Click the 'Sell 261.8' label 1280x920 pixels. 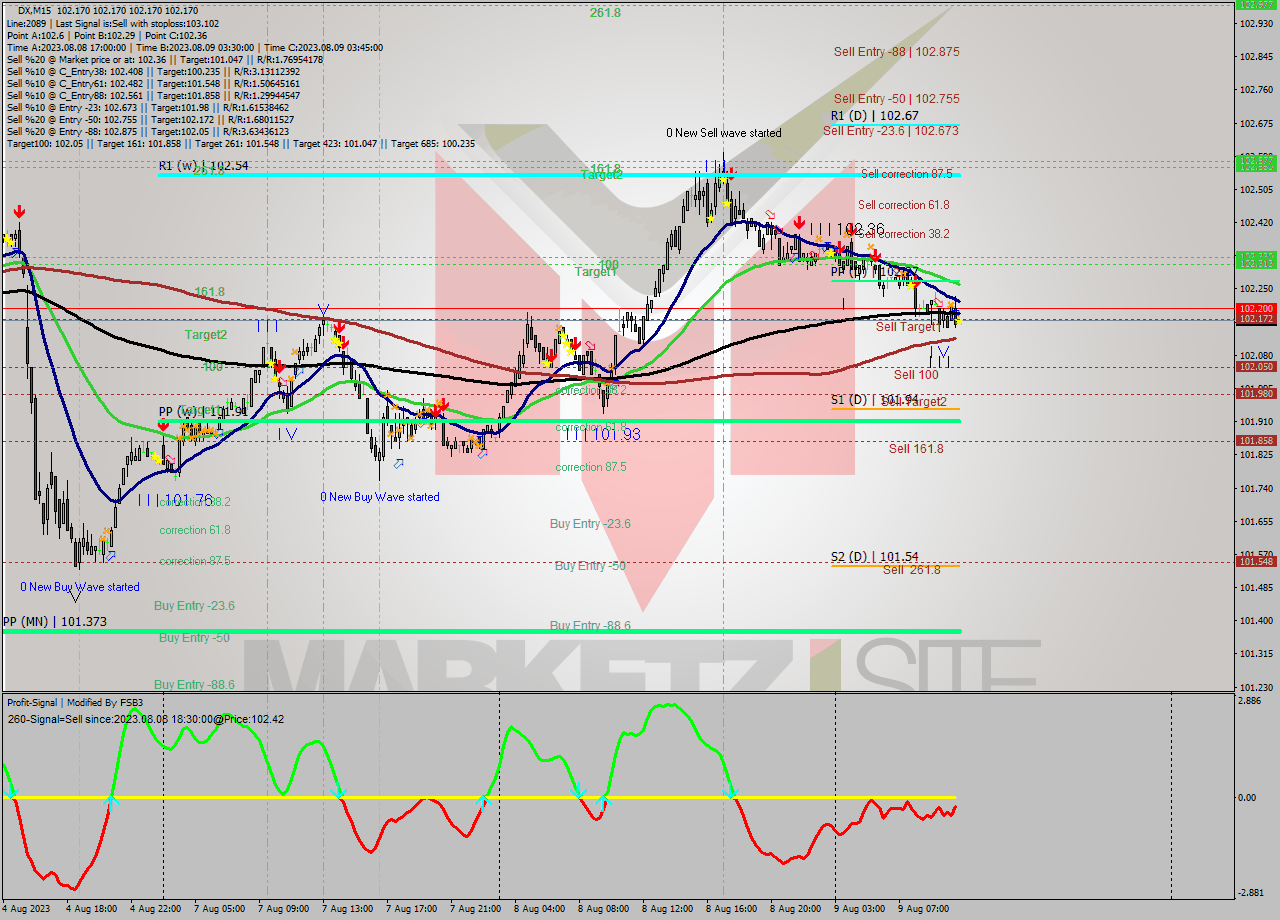[912, 570]
